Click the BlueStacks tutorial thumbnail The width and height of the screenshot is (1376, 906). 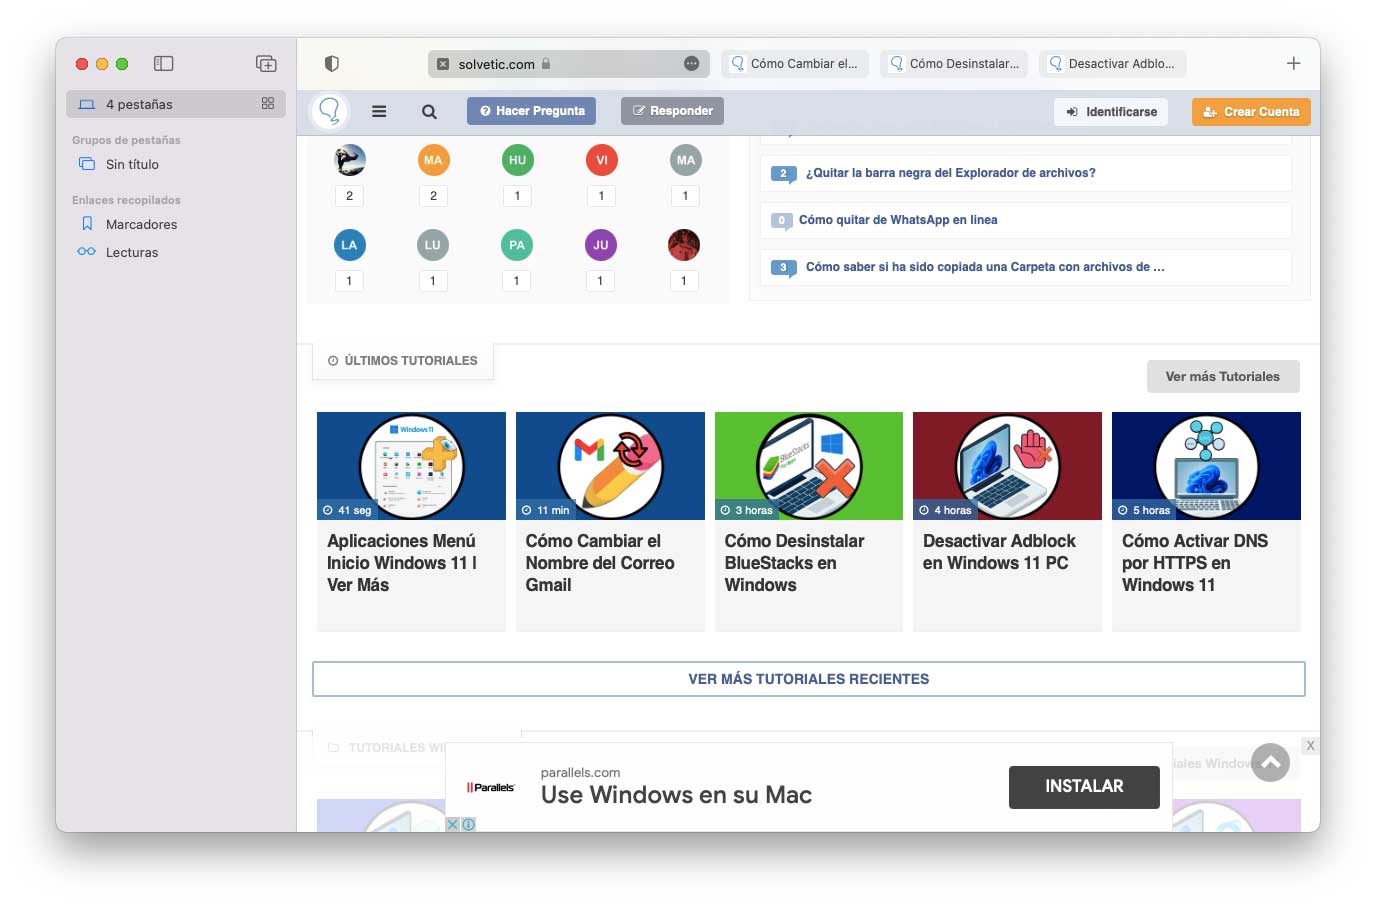click(x=809, y=466)
